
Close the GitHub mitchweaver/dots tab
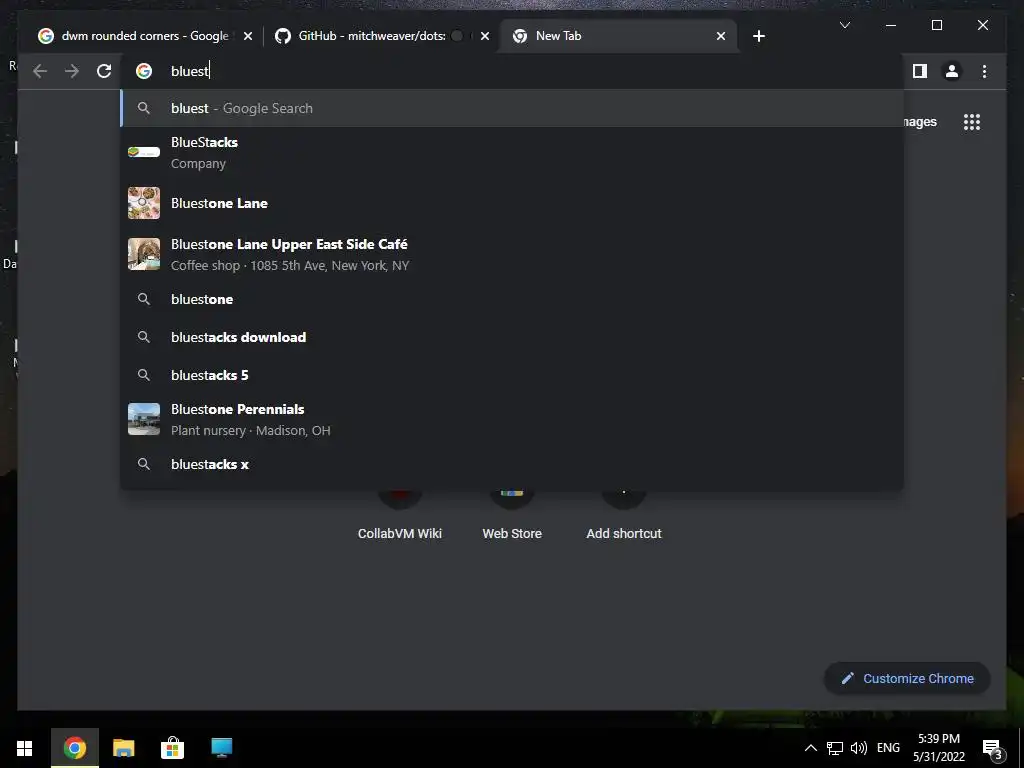pos(485,37)
